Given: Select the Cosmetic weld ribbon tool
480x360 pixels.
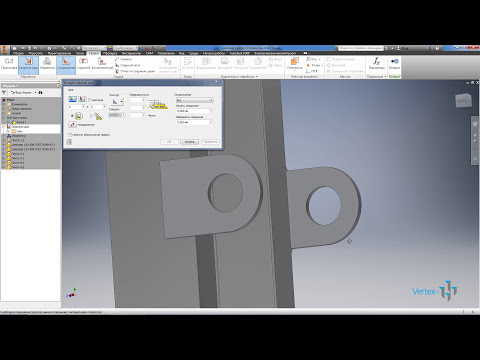Looking at the screenshot, I should [x=102, y=63].
